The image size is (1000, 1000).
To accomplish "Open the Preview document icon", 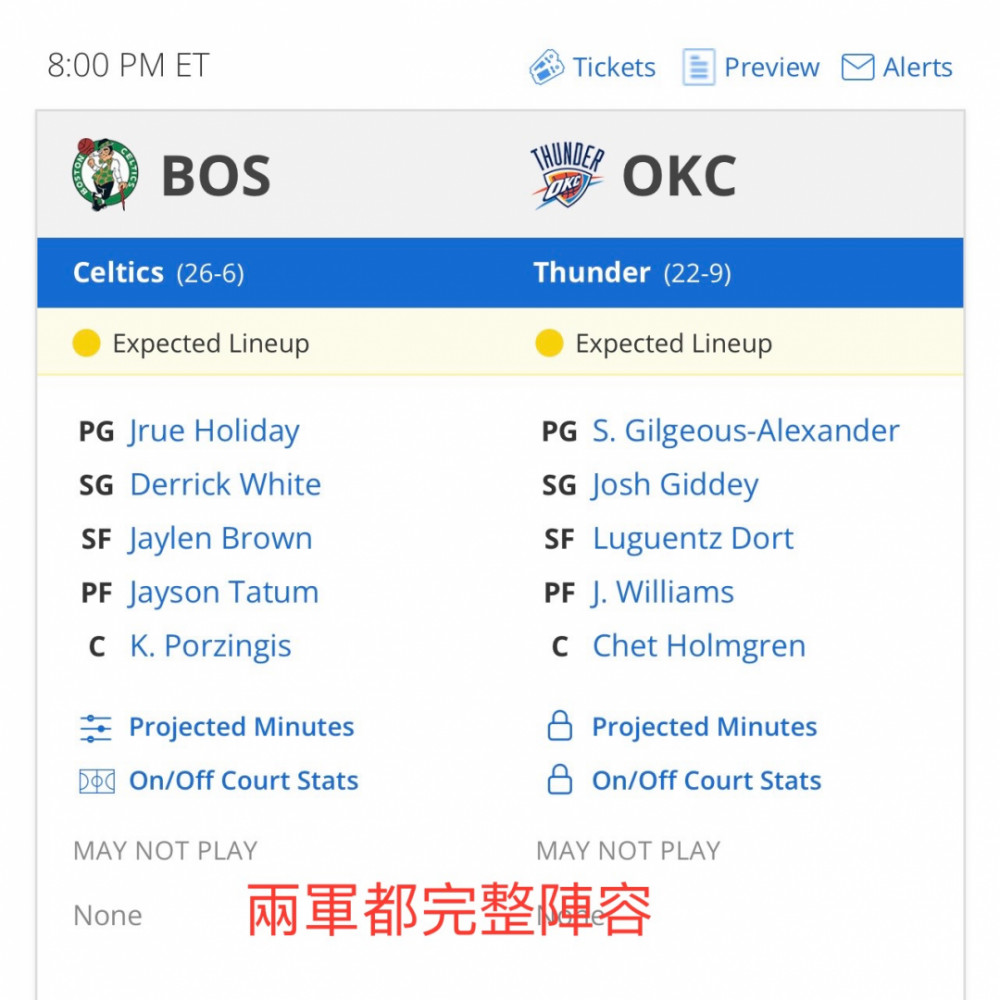I will pyautogui.click(x=698, y=67).
